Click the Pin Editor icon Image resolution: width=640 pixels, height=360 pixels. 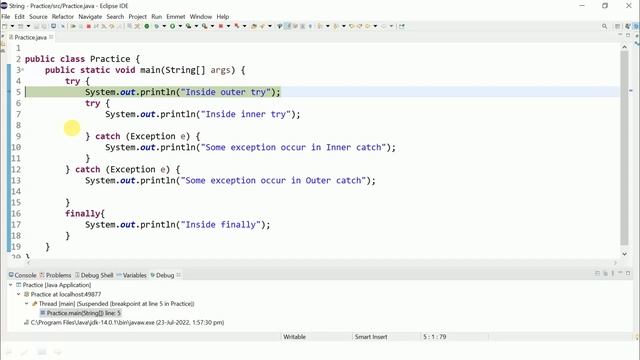pos(402,26)
